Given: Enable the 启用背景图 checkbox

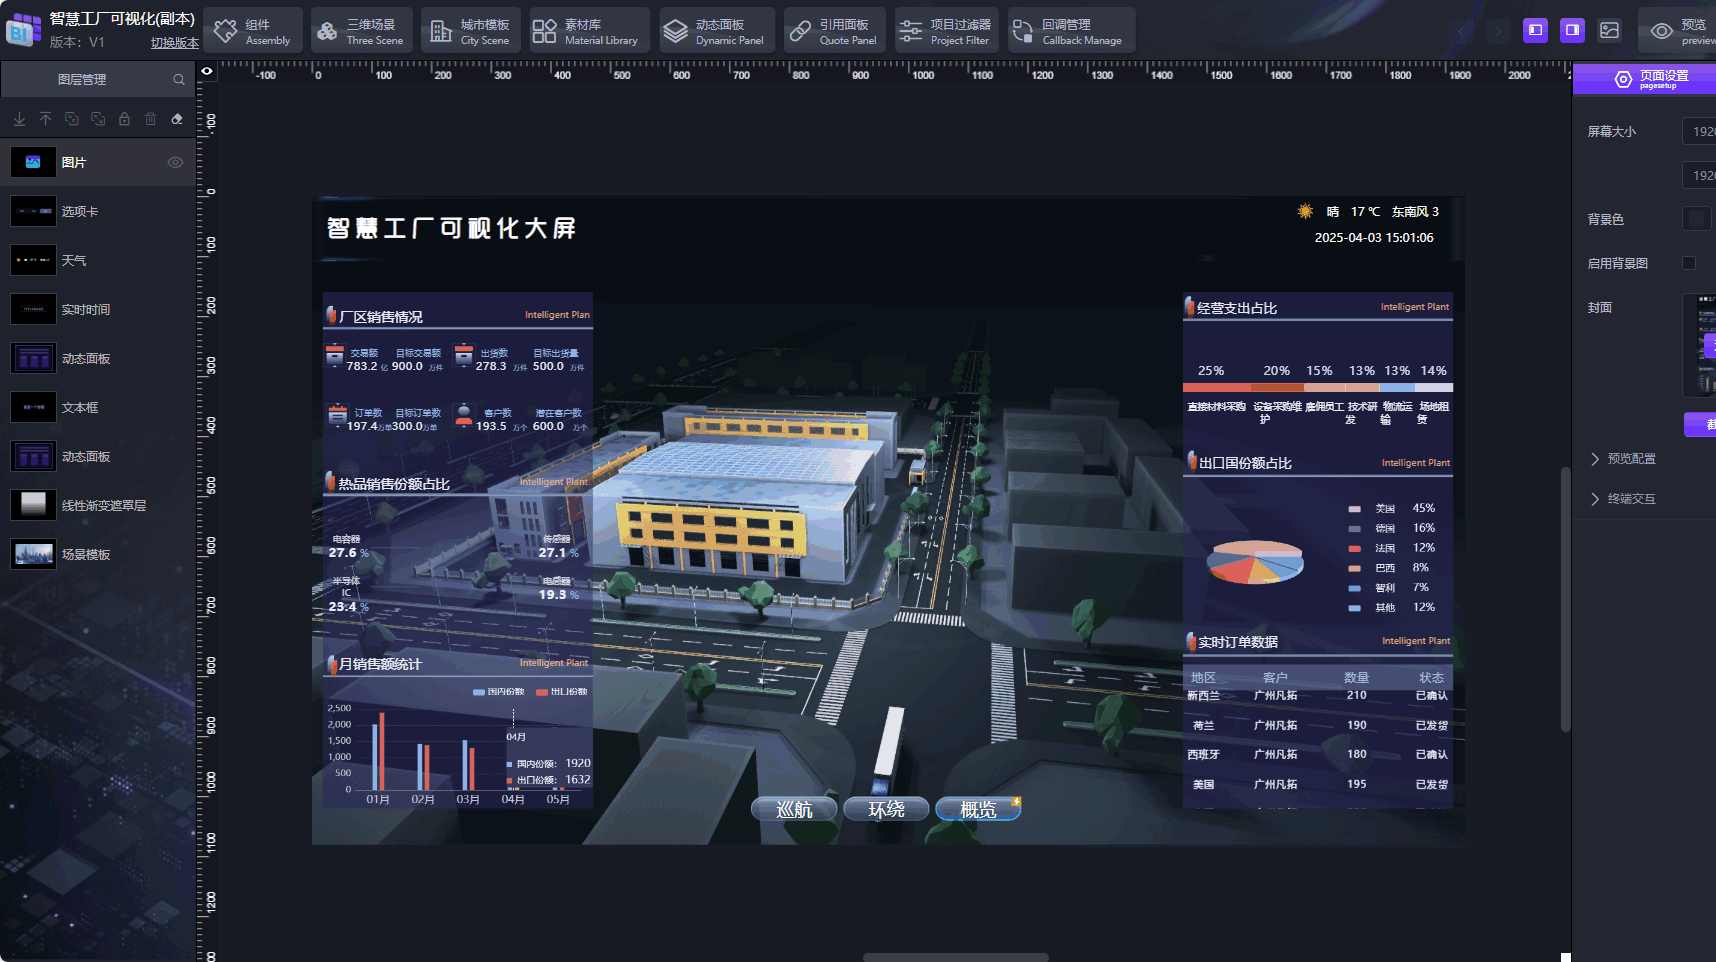Looking at the screenshot, I should [1689, 263].
